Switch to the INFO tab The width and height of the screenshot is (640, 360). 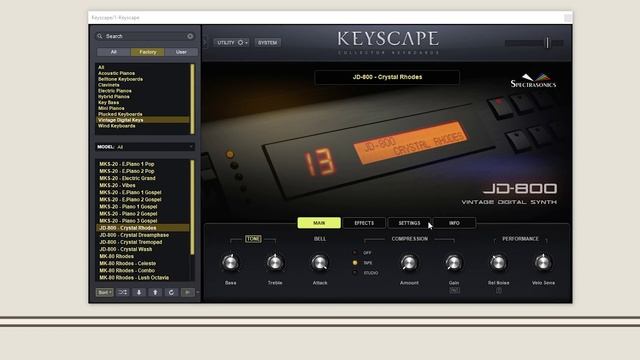click(x=454, y=223)
